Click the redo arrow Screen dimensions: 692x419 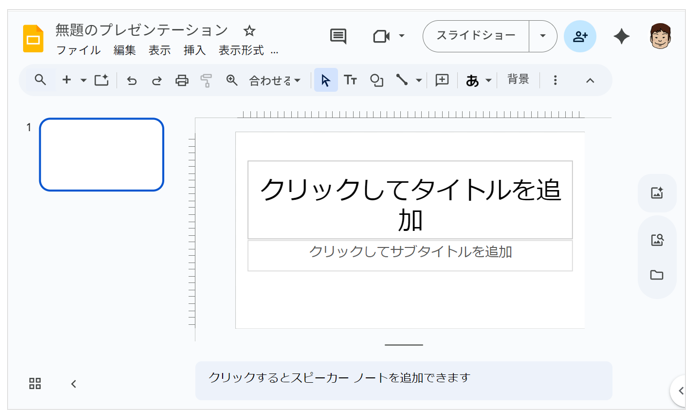[157, 80]
